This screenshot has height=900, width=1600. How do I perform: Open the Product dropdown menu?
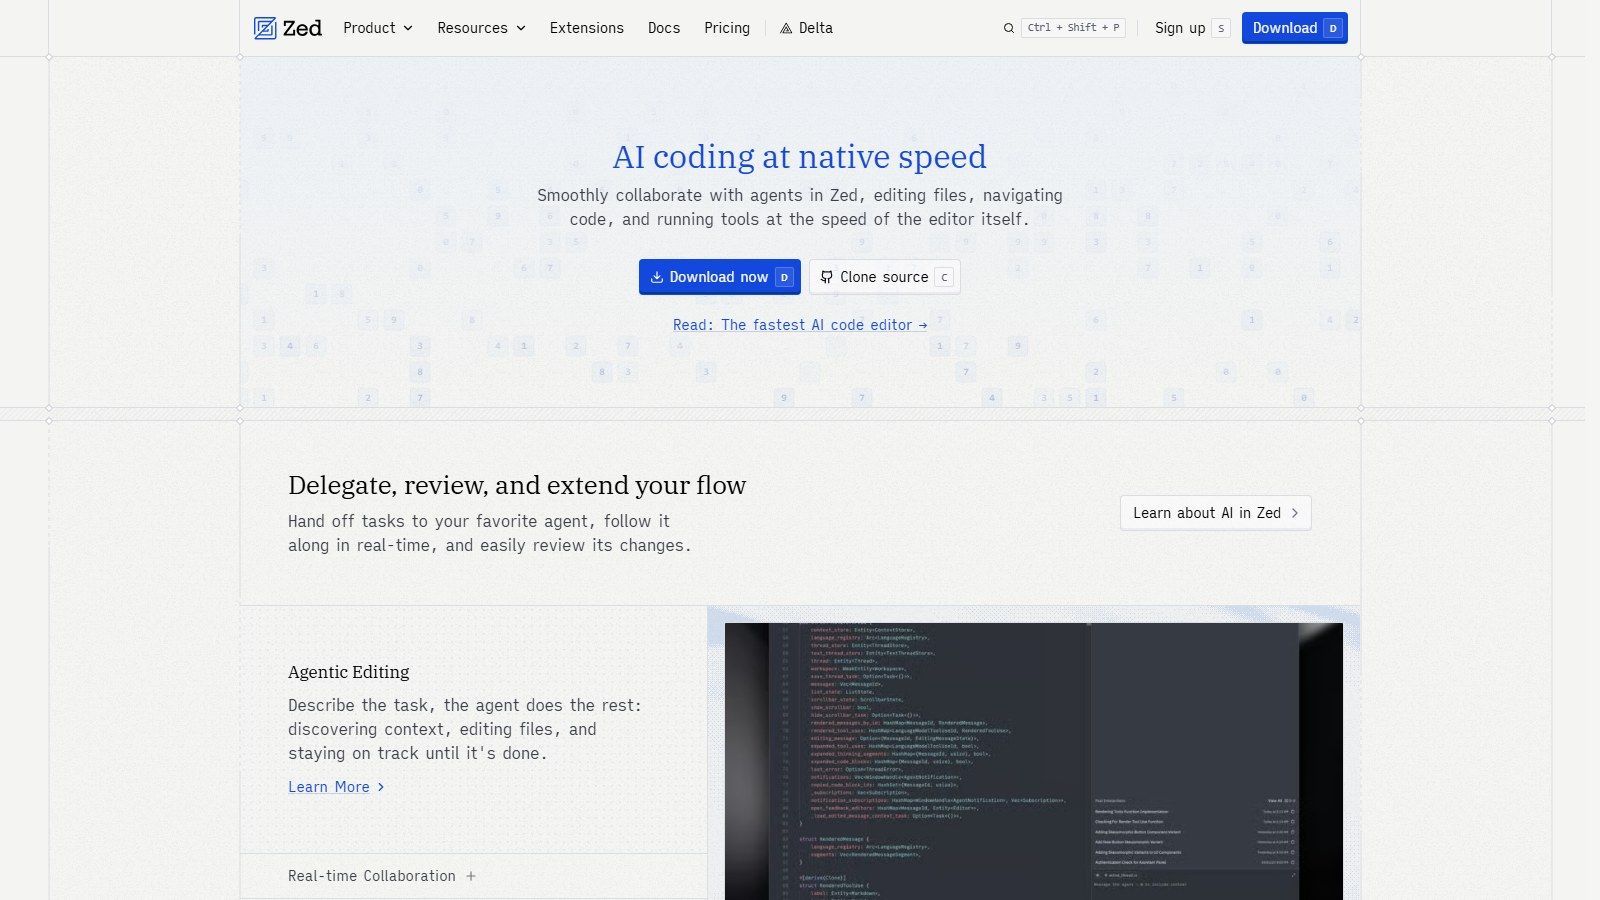(x=378, y=28)
